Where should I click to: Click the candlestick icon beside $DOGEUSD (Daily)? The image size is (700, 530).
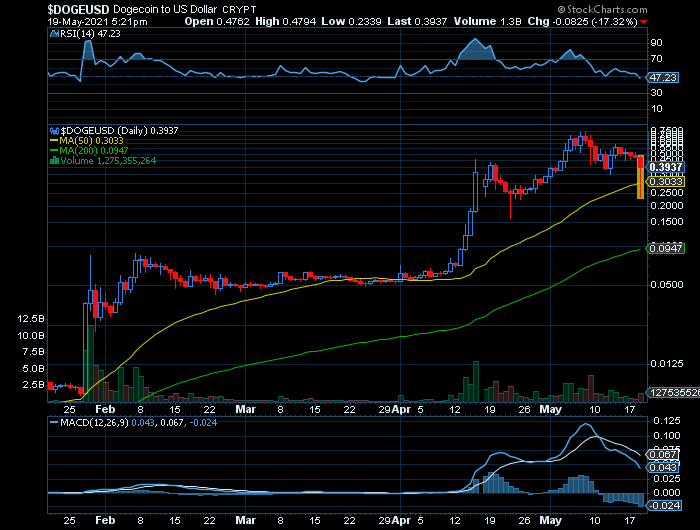pyautogui.click(x=54, y=131)
